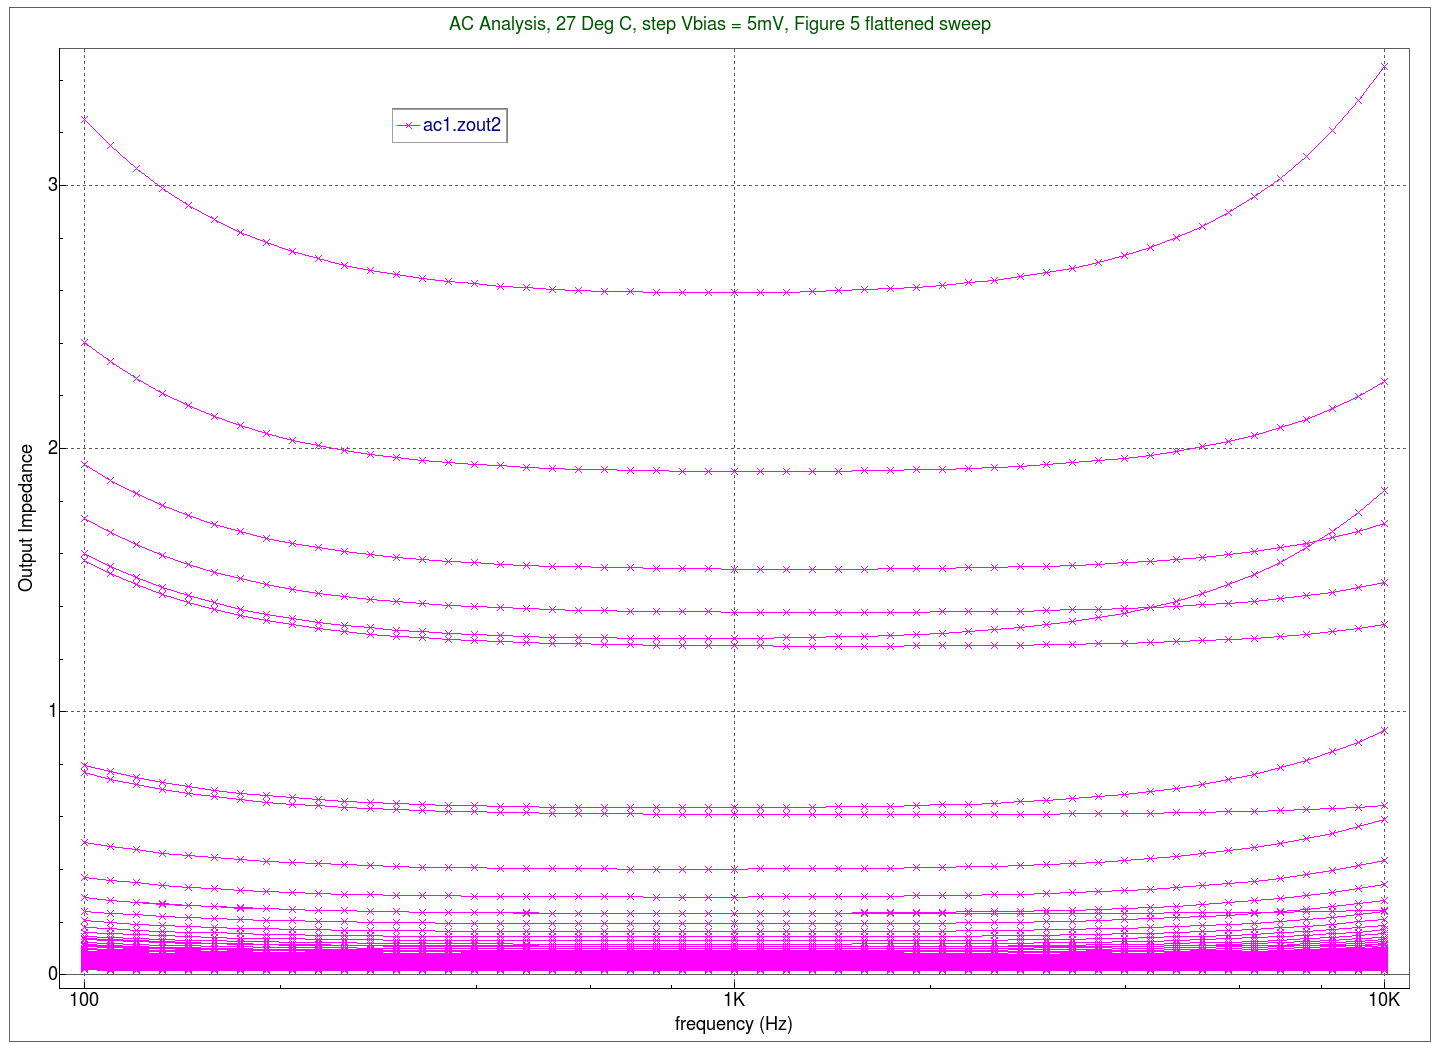Click the 100 tick label on frequency axis
This screenshot has width=1431, height=1044.
pos(84,999)
